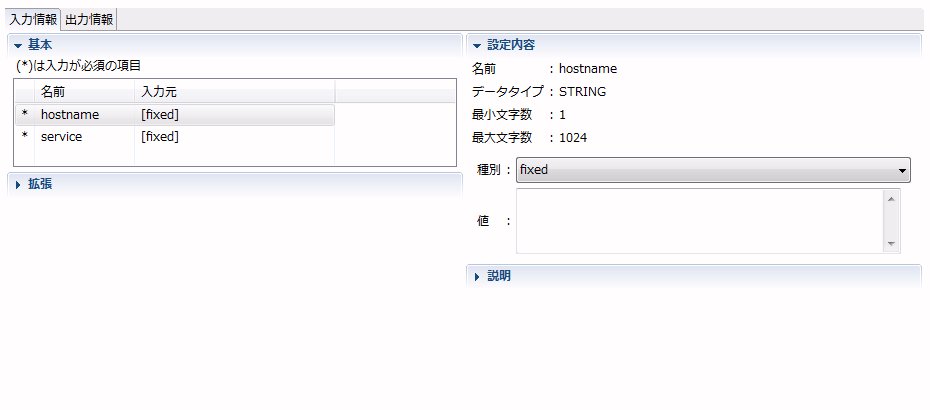Image resolution: width=930 pixels, height=410 pixels.
Task: Click the 値 text input area
Action: click(x=699, y=220)
